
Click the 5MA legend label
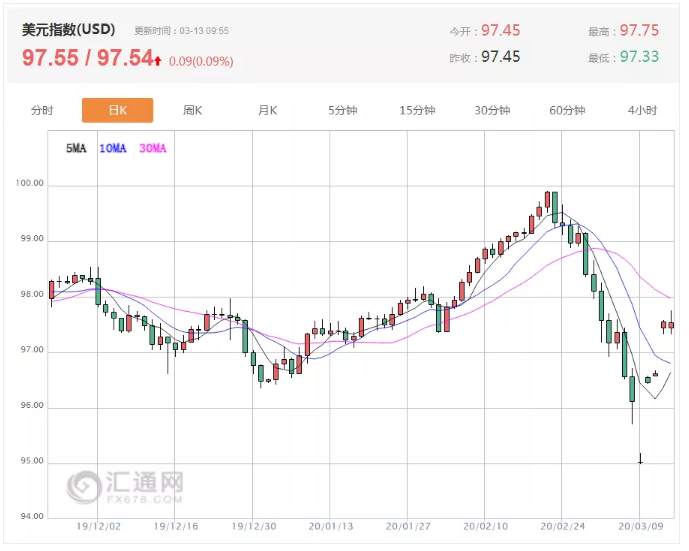click(76, 148)
